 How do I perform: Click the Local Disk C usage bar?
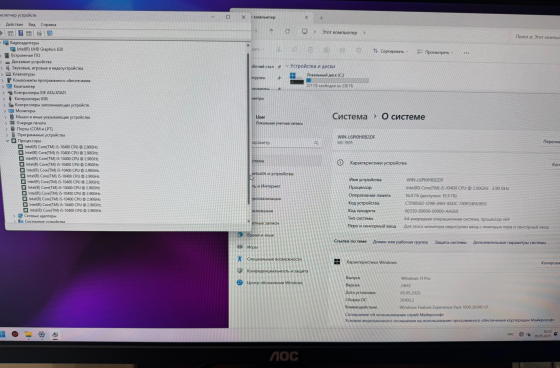click(x=337, y=80)
